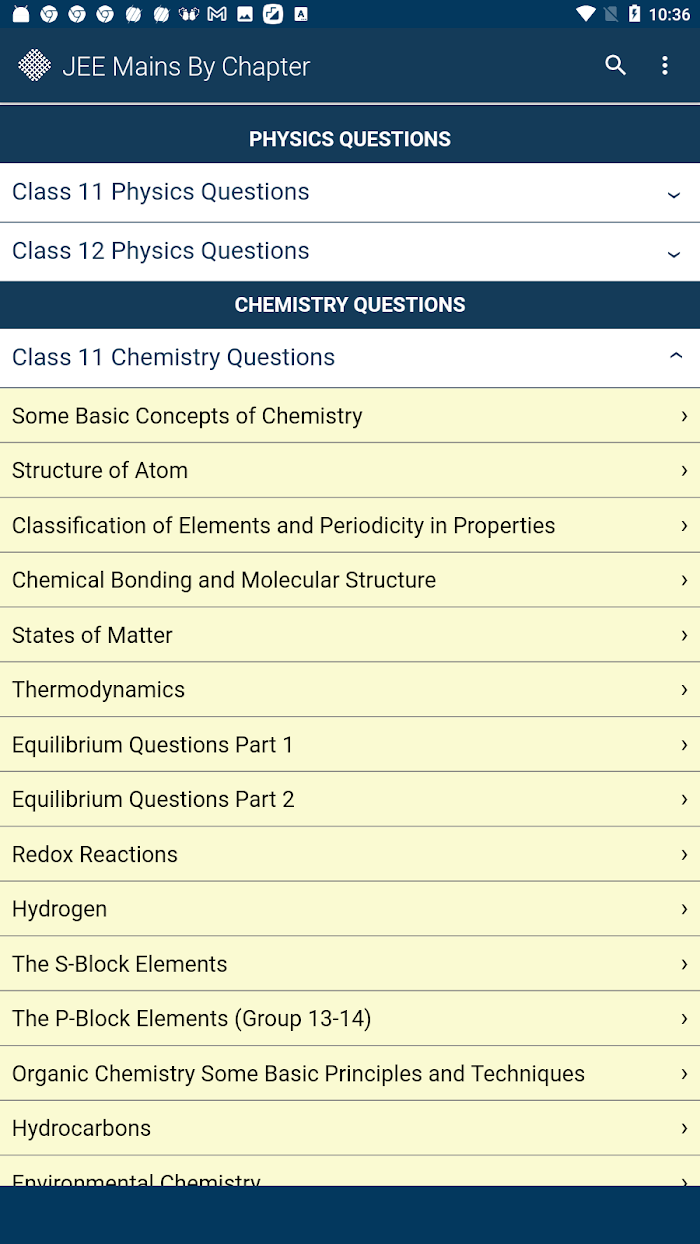Click the arrow next to Hydrocarbons
Viewport: 700px width, 1244px height.
684,1128
